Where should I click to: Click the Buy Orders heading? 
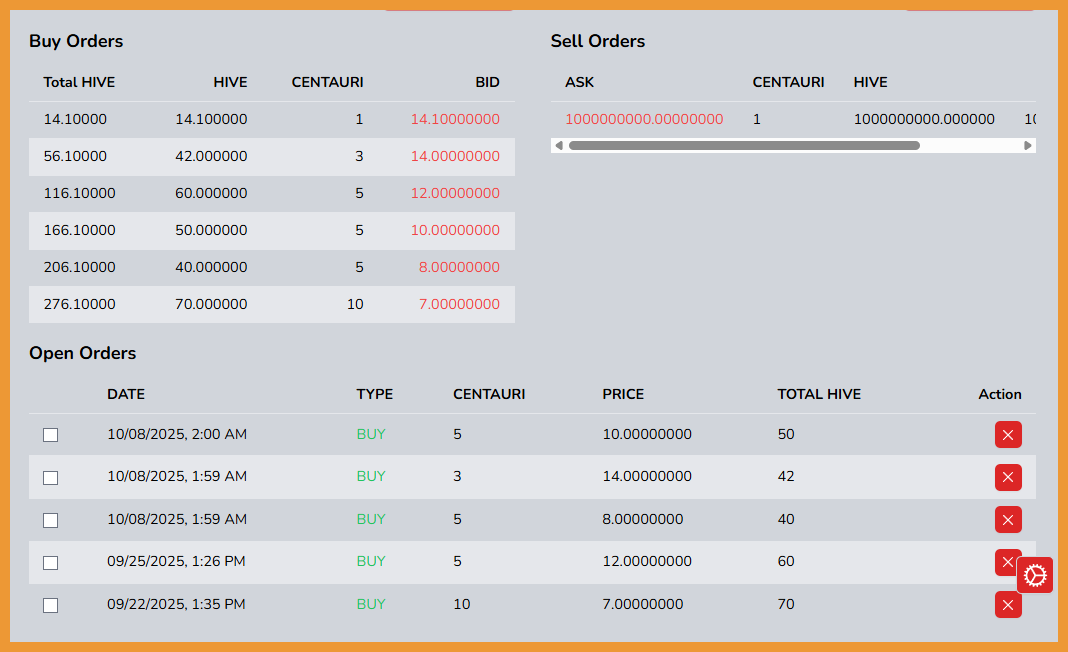pyautogui.click(x=76, y=41)
